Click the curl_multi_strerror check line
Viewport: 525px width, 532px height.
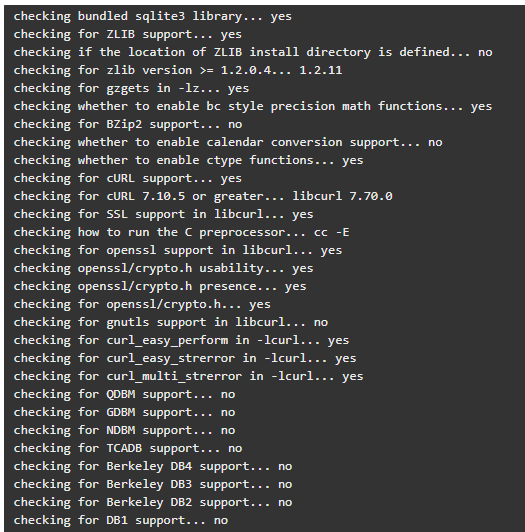click(x=188, y=376)
